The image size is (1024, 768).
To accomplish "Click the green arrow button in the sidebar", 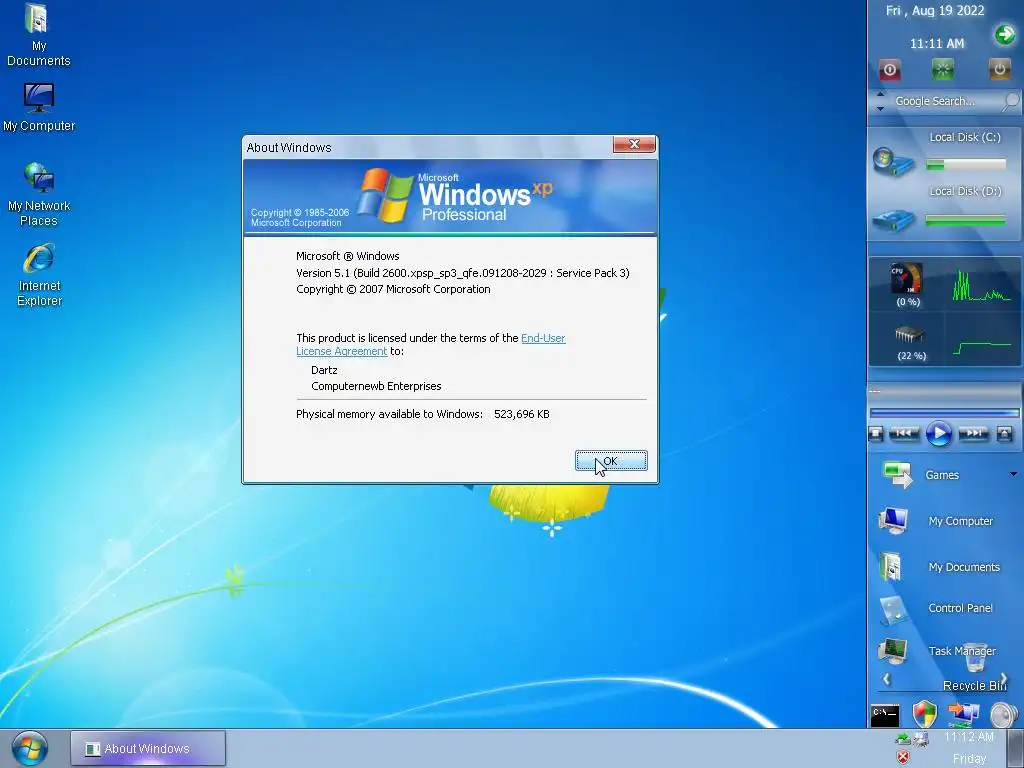I will click(1004, 34).
